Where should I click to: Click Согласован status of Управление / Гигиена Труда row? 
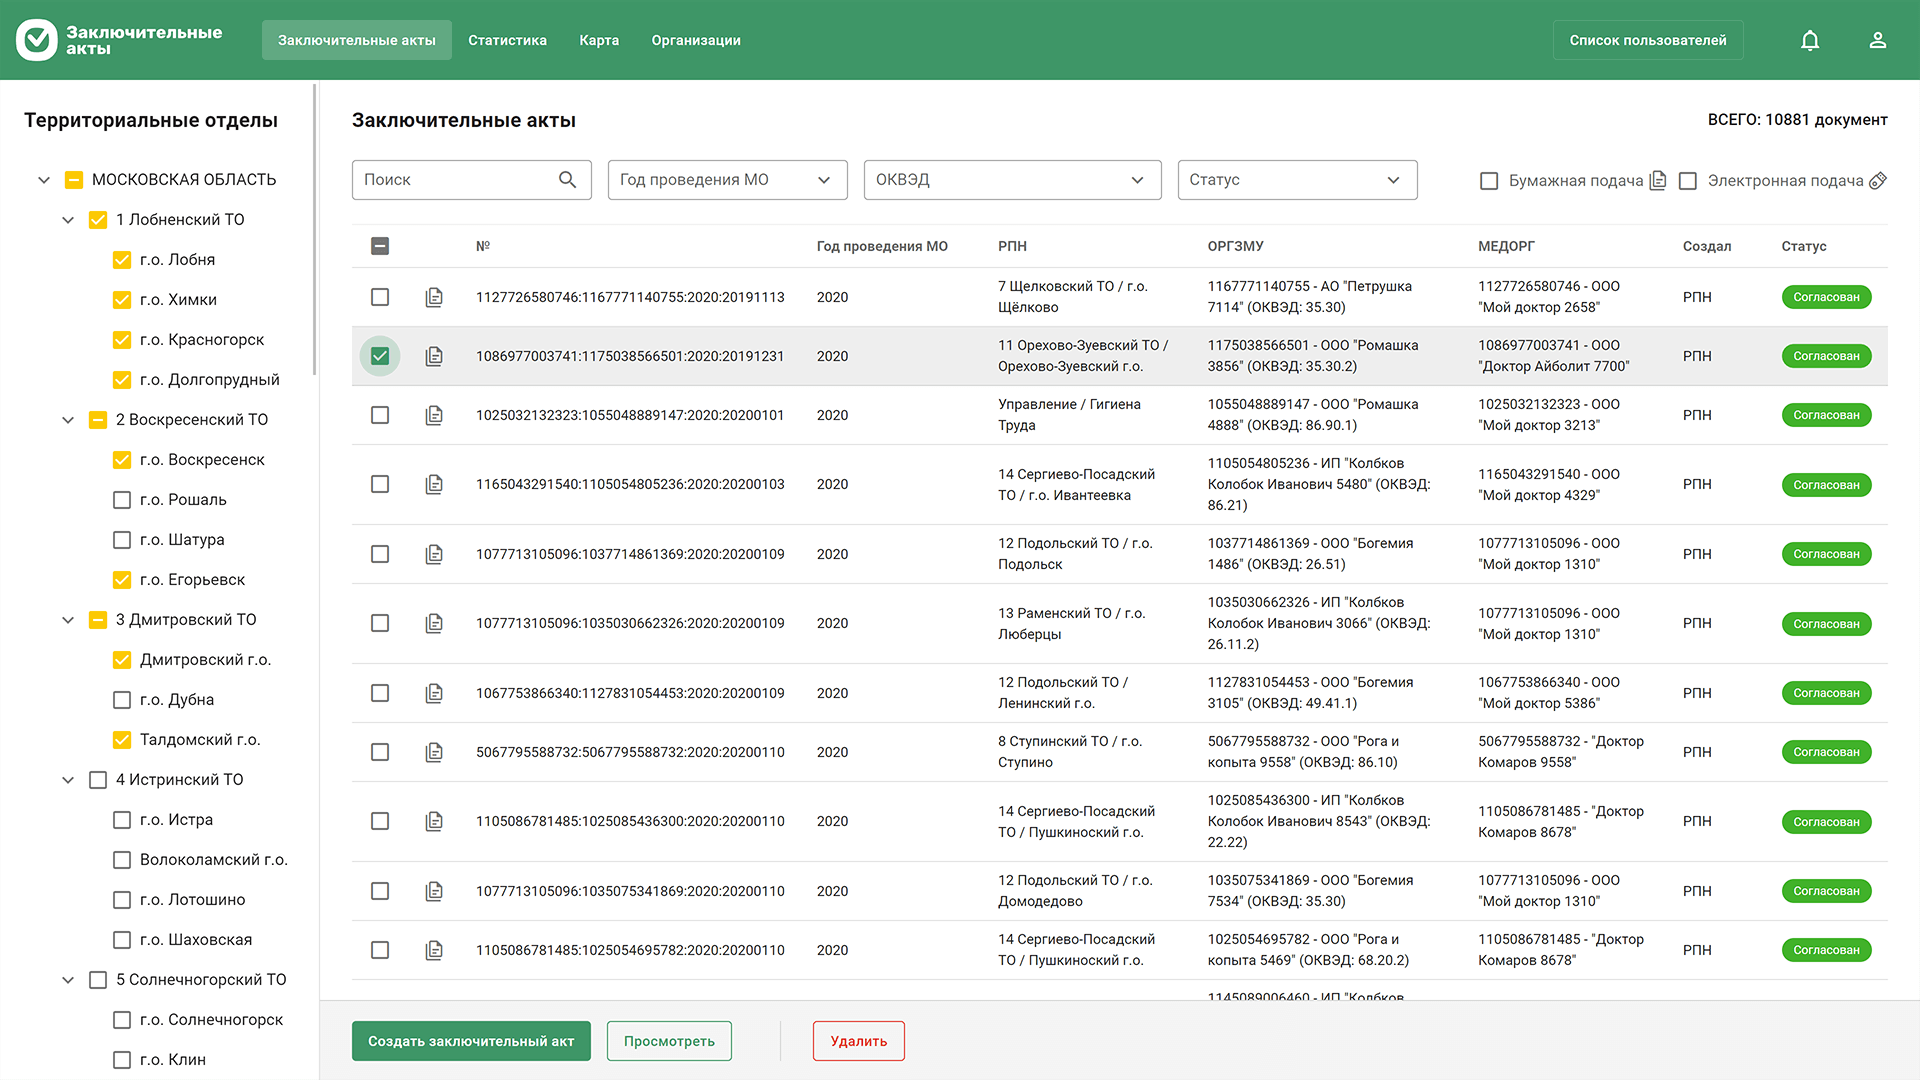pos(1826,415)
